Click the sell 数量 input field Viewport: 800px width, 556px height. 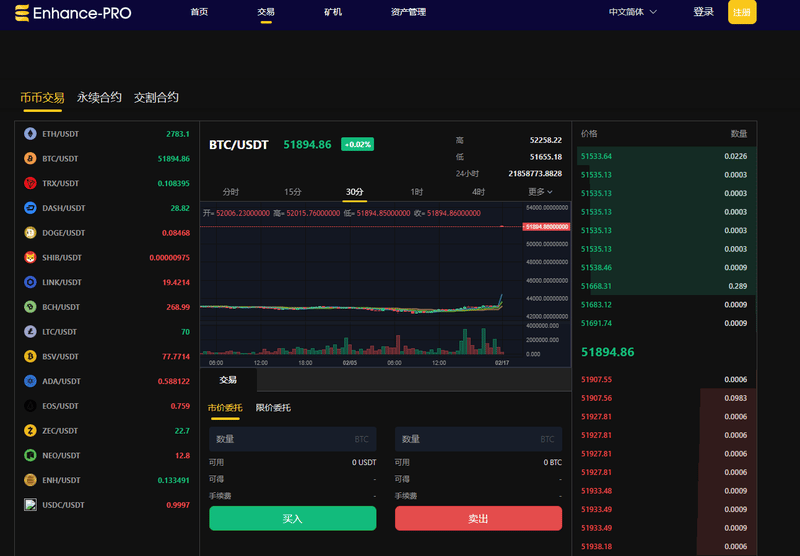pyautogui.click(x=479, y=439)
